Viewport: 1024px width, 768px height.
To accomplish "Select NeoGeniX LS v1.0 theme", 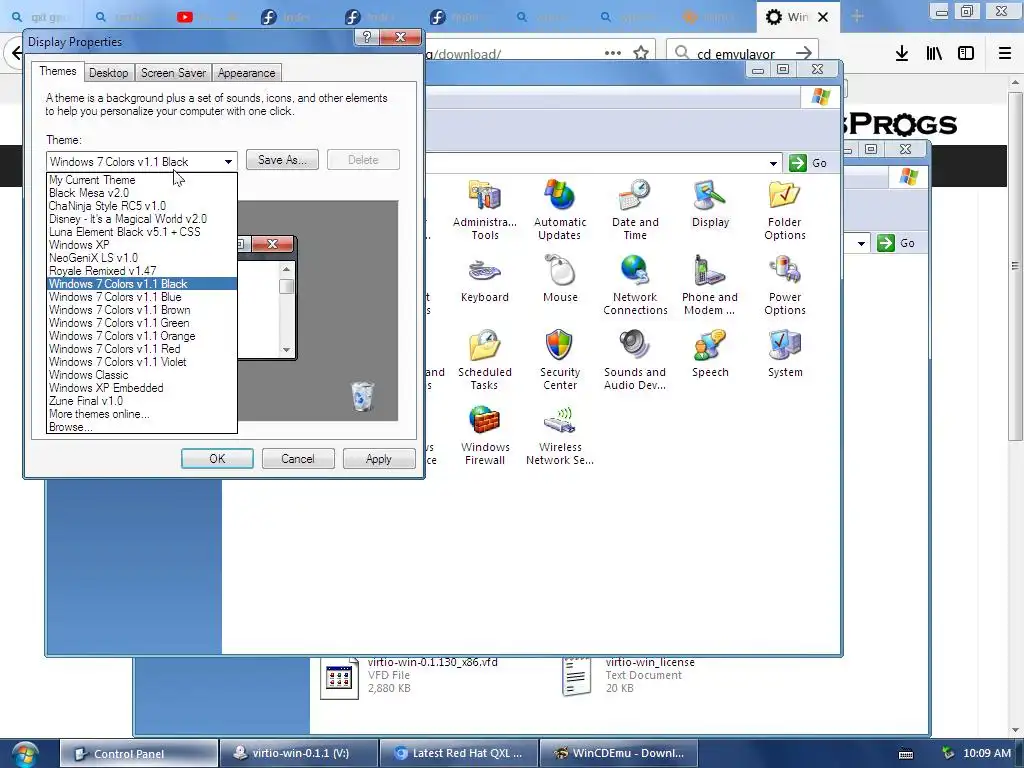I will click(142, 258).
